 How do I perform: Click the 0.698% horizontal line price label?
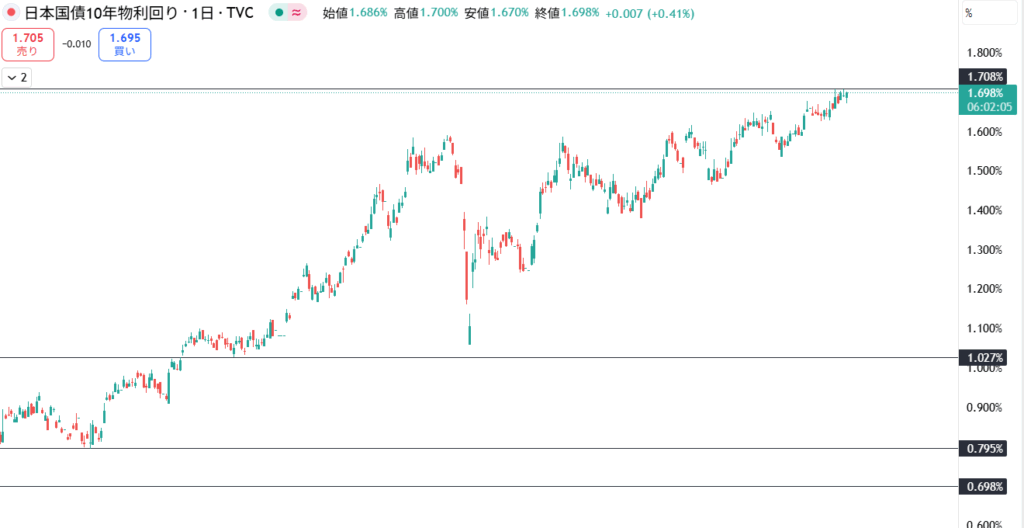[985, 487]
